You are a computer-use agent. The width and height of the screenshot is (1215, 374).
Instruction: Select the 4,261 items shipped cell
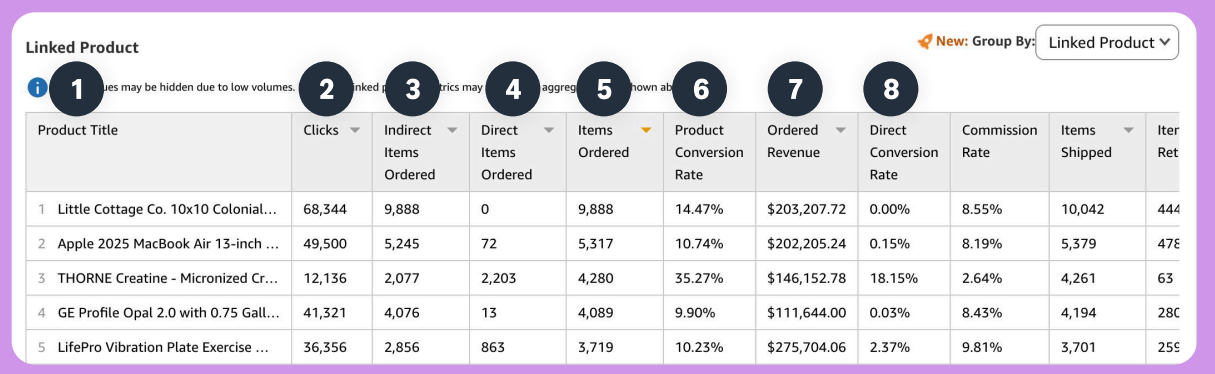click(1097, 278)
